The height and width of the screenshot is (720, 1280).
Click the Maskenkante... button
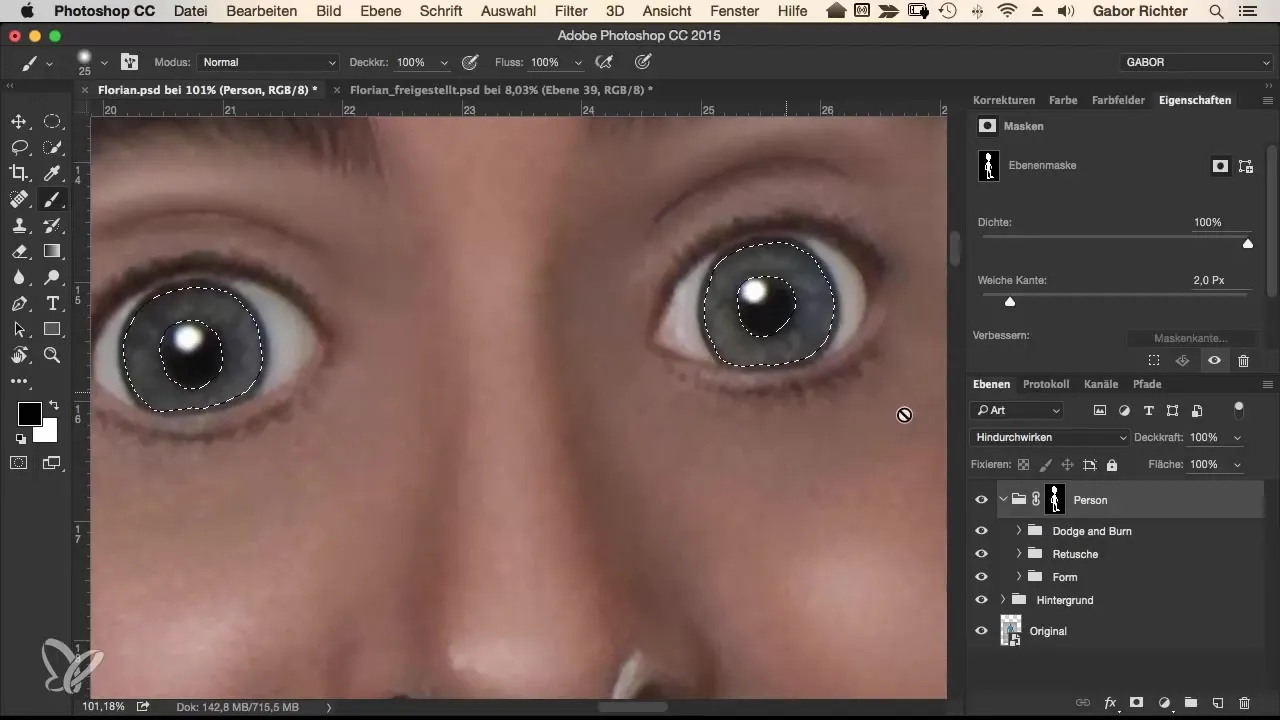click(1190, 338)
